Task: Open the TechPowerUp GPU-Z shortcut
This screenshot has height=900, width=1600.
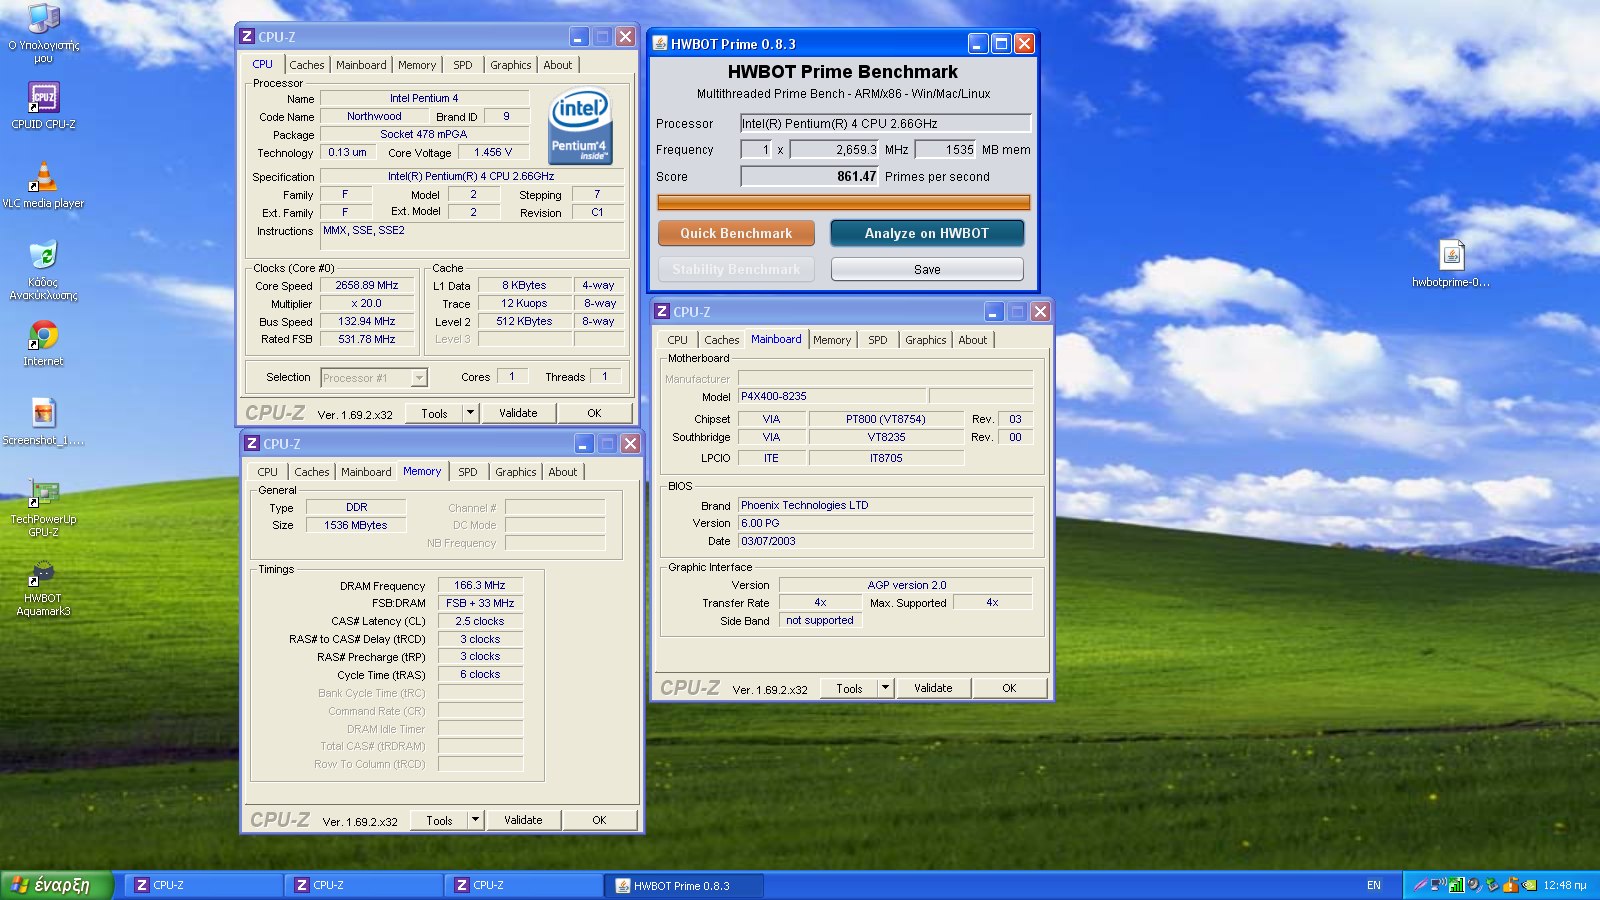Action: [44, 493]
